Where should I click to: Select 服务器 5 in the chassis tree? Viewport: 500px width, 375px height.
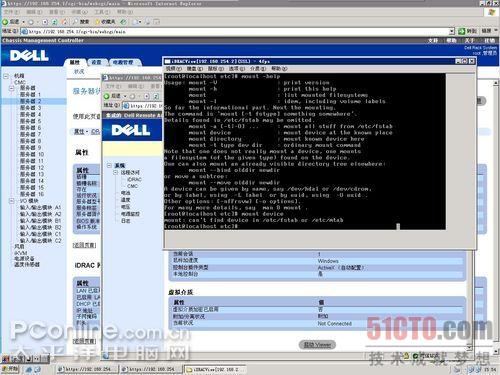point(30,121)
